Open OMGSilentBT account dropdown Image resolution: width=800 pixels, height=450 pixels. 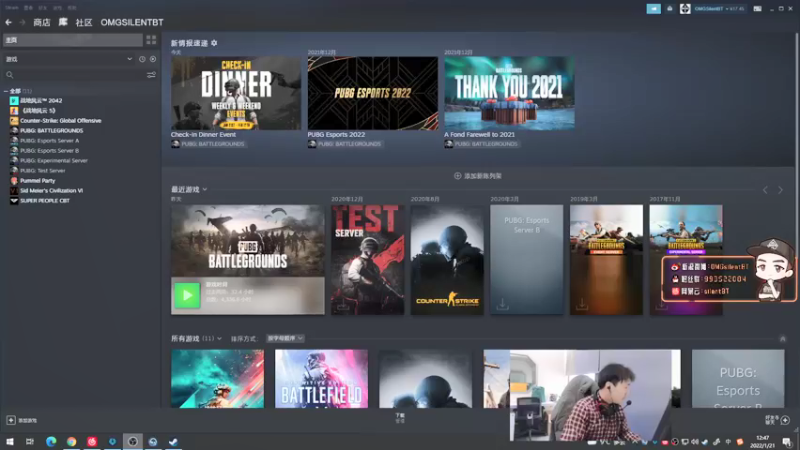(718, 9)
